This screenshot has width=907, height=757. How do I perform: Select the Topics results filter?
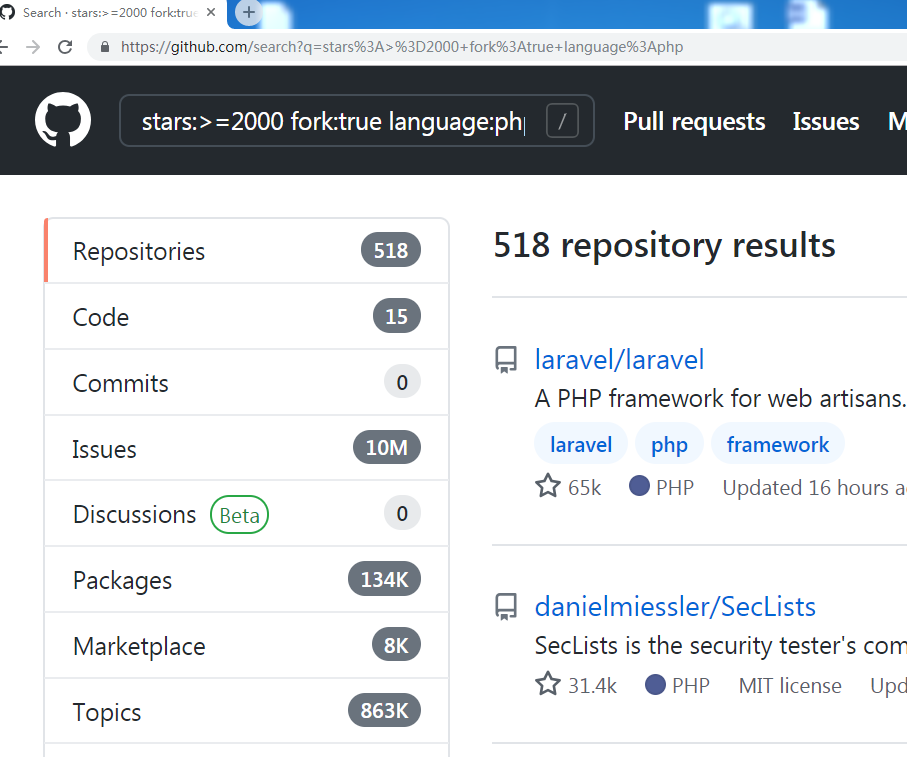(247, 711)
